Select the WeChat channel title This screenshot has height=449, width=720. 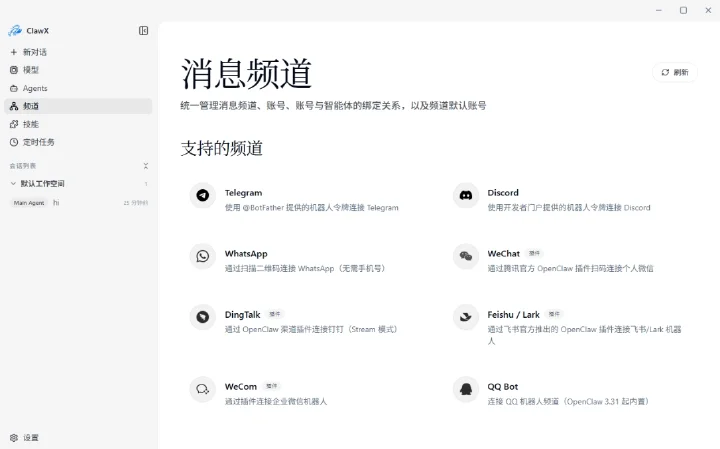pos(503,253)
